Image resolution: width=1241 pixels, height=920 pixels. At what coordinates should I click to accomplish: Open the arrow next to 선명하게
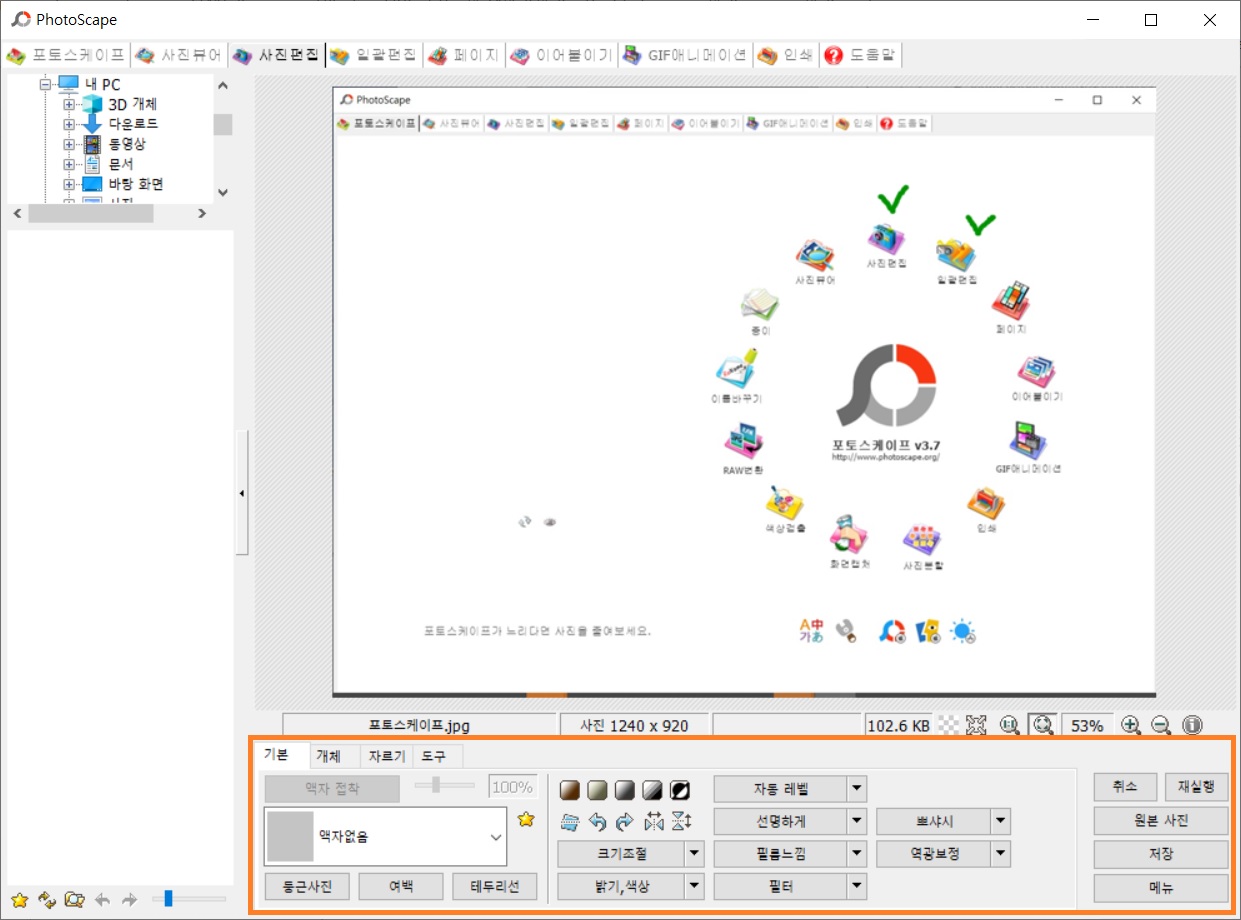856,822
